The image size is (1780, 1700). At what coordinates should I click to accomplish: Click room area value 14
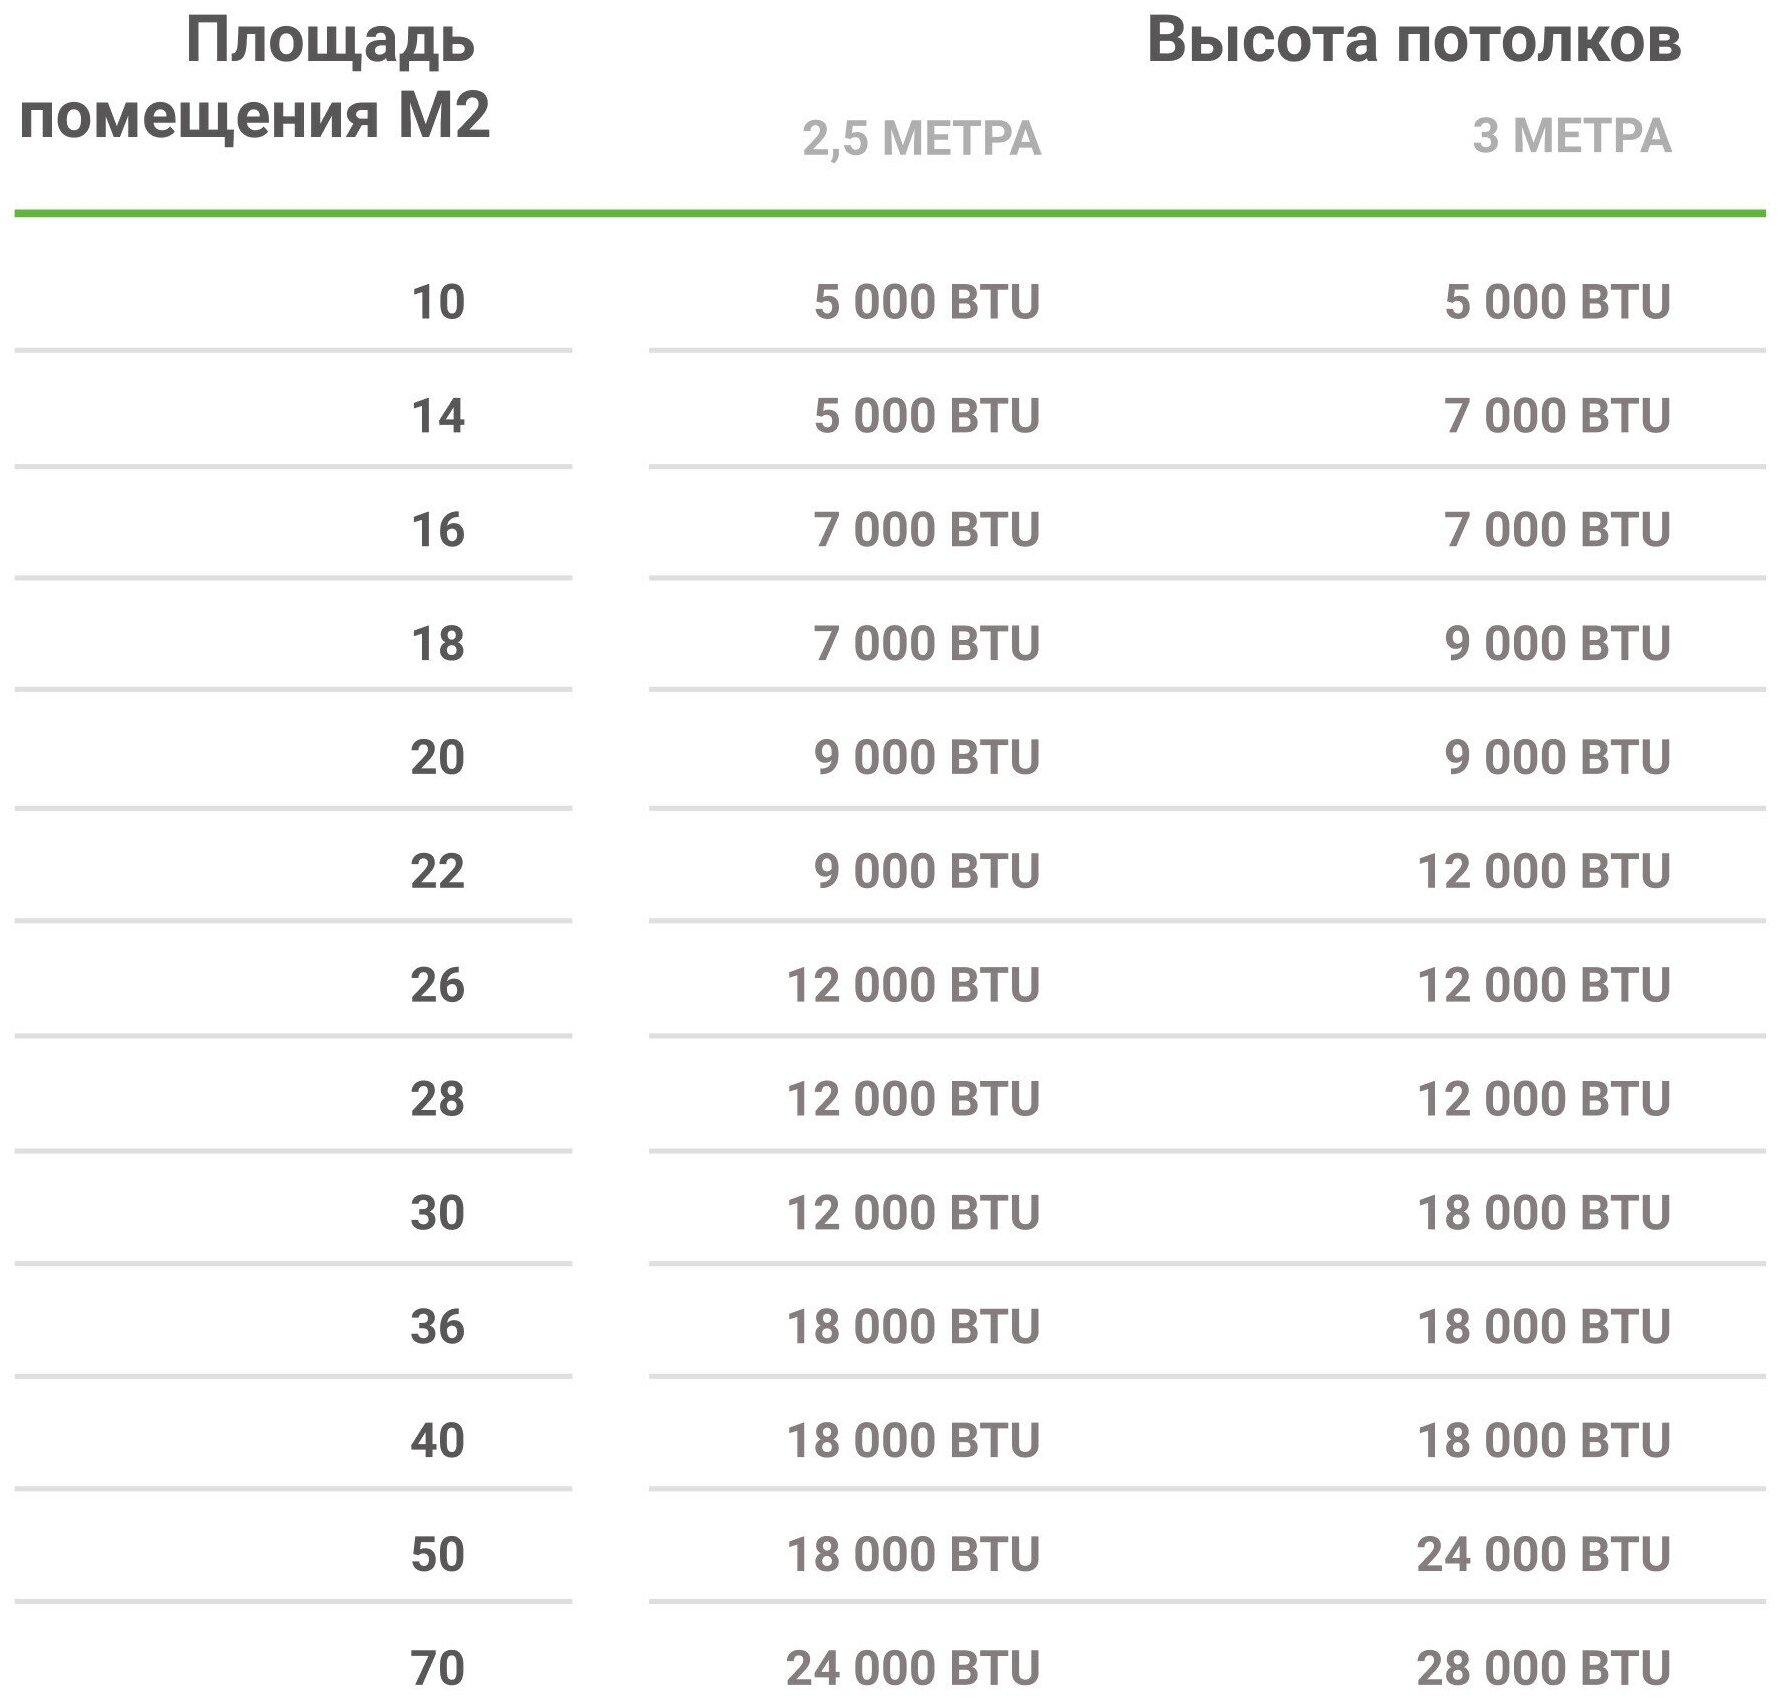click(438, 416)
